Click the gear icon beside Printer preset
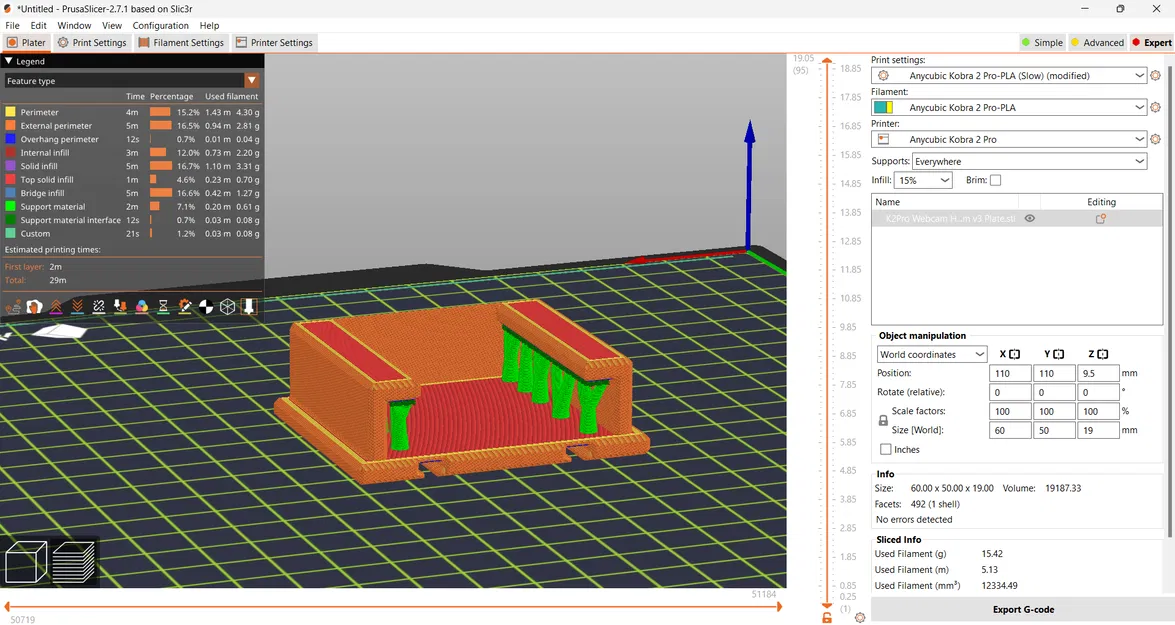The width and height of the screenshot is (1175, 625). [1155, 139]
